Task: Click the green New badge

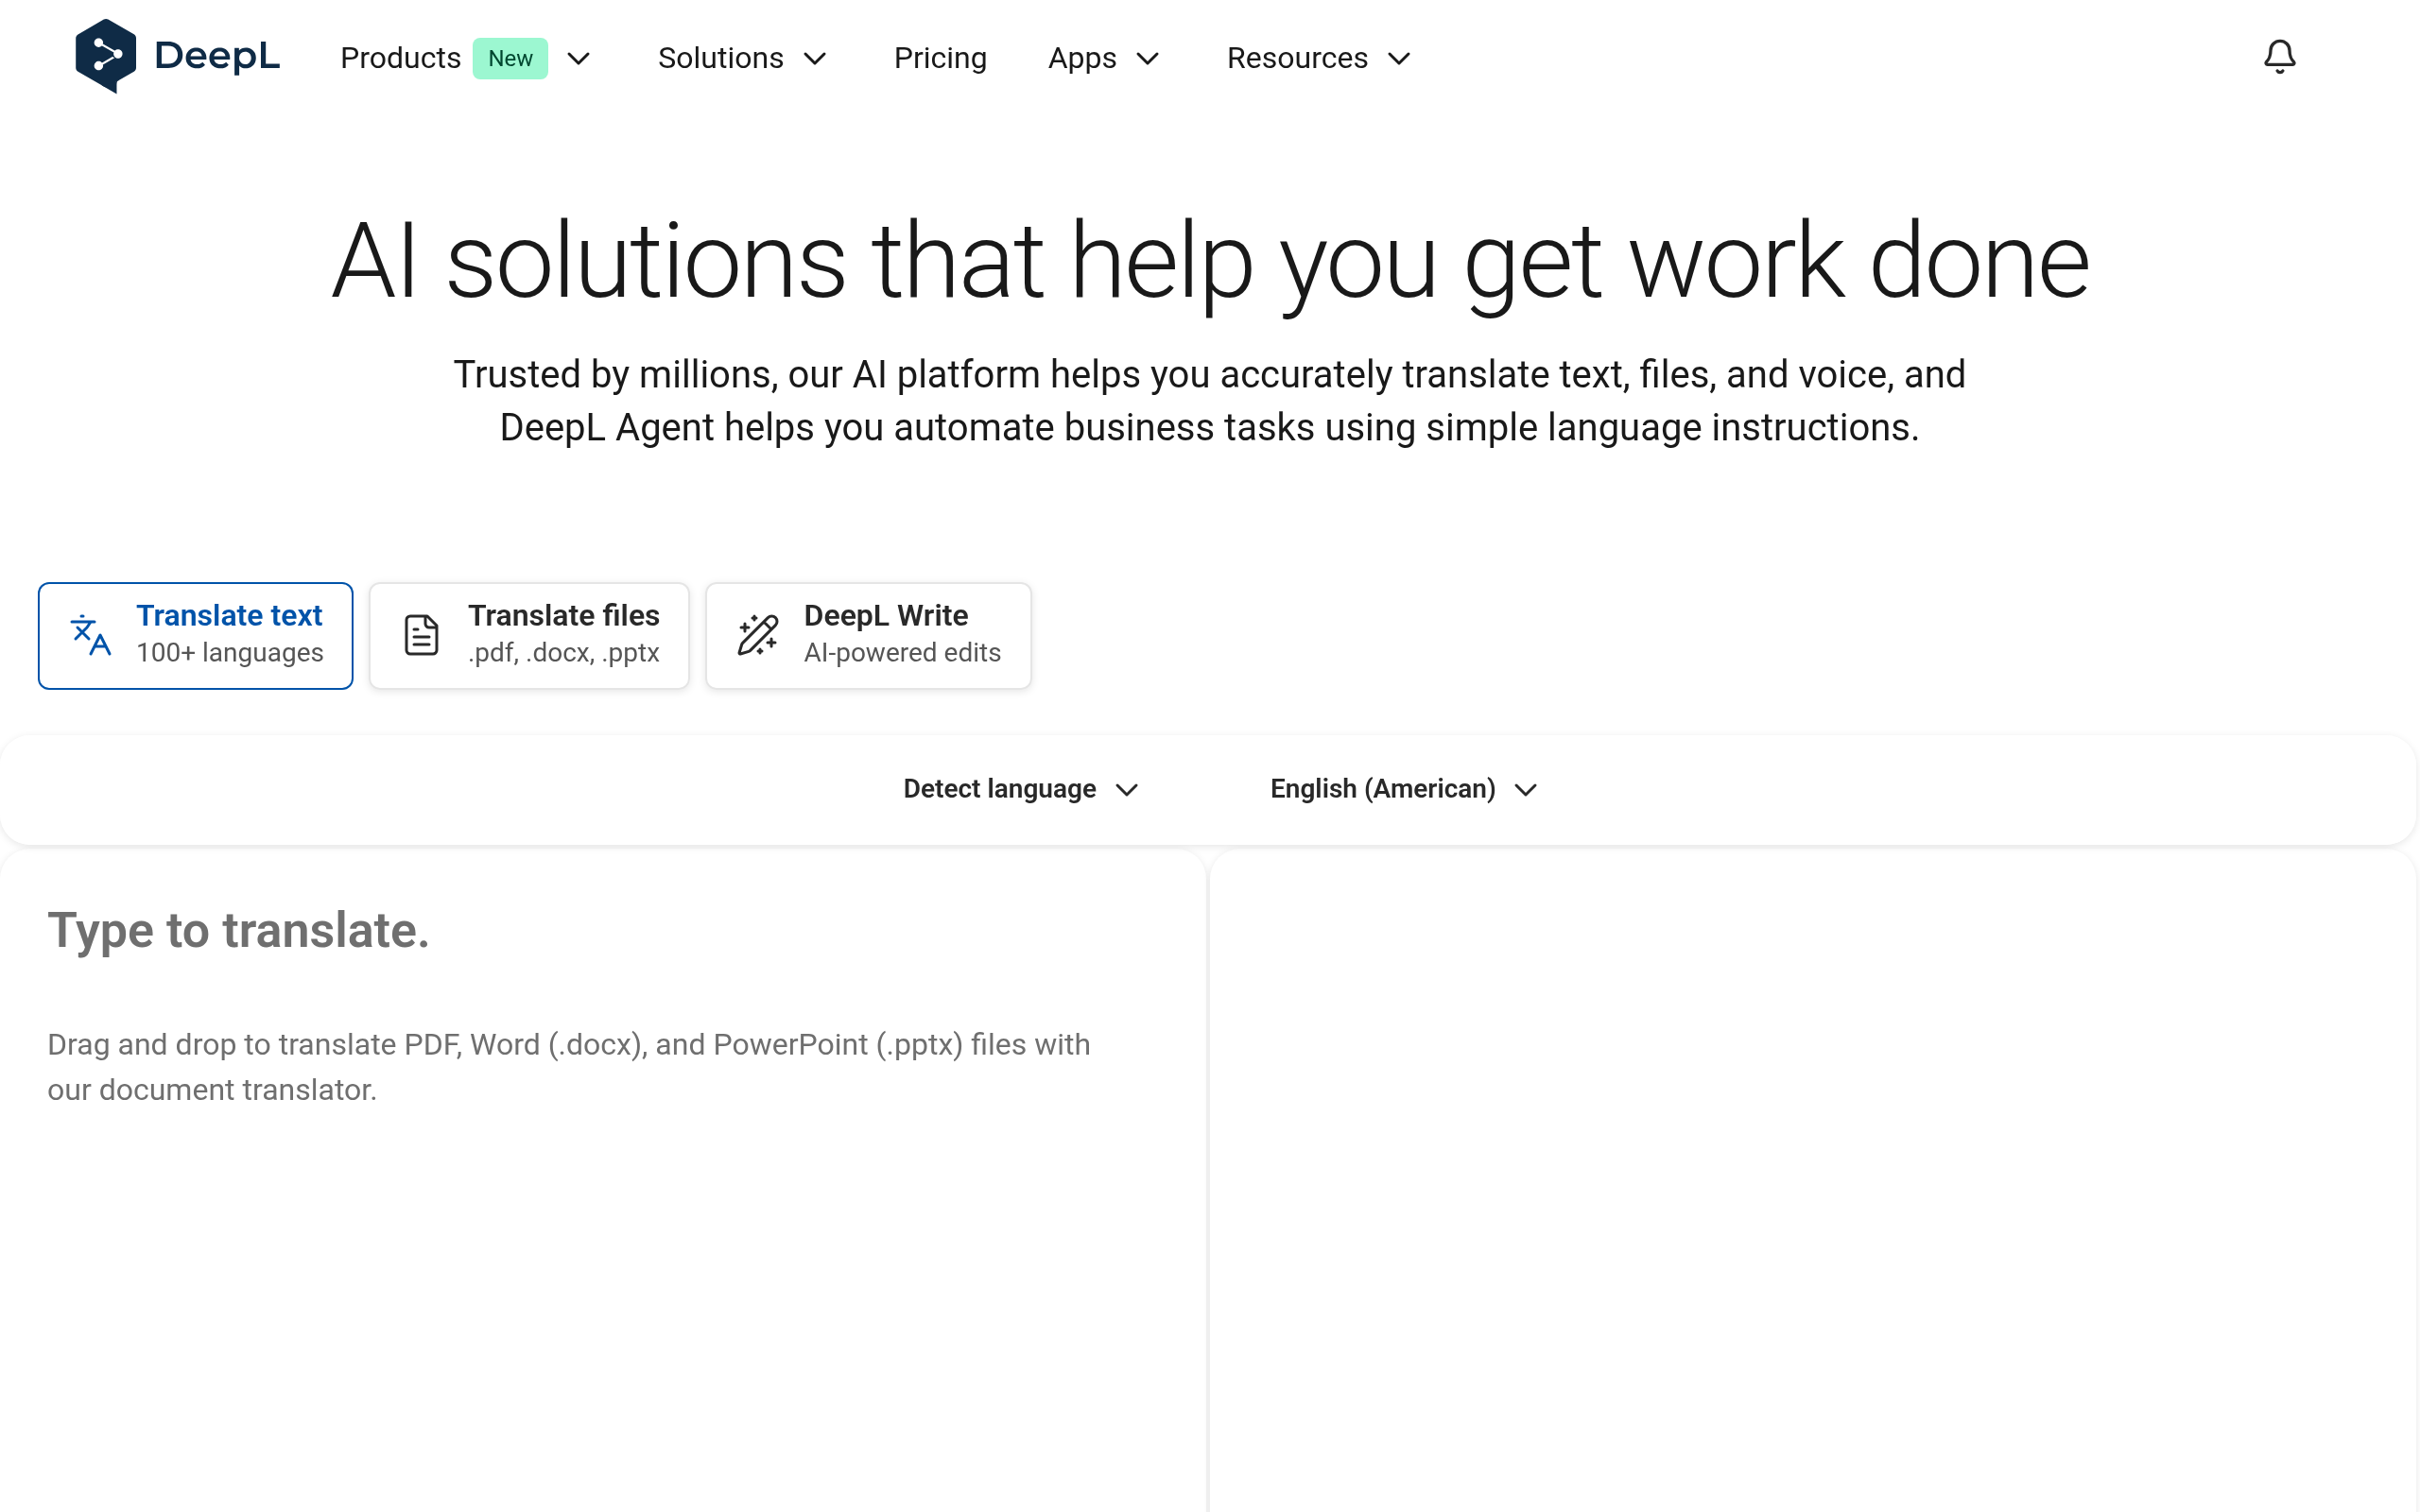Action: [x=510, y=59]
